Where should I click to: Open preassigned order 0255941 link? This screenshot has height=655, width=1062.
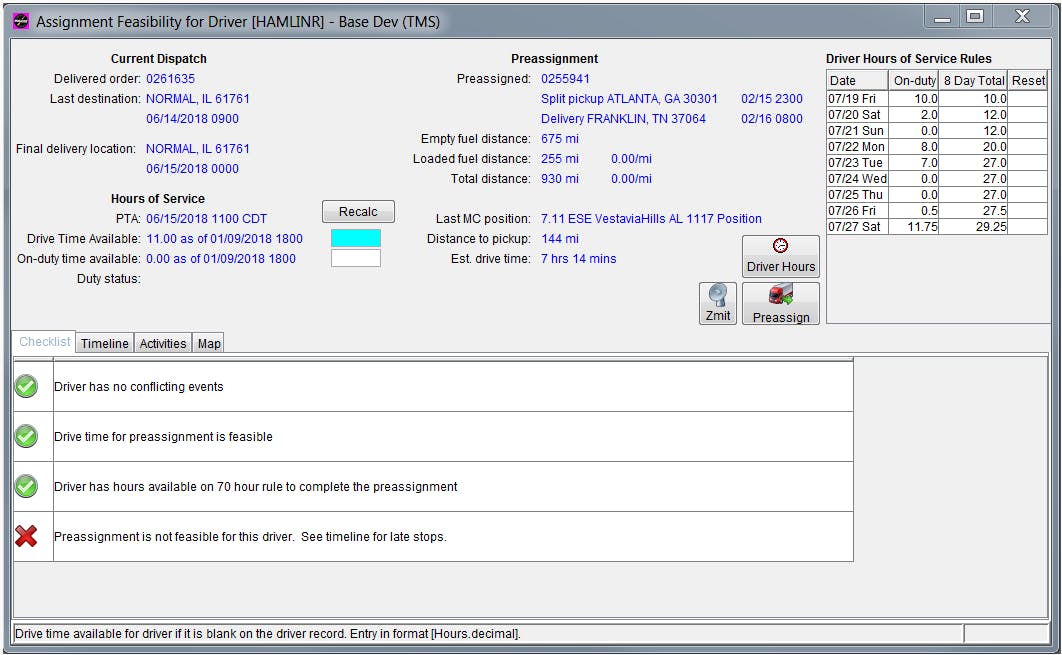[x=566, y=78]
